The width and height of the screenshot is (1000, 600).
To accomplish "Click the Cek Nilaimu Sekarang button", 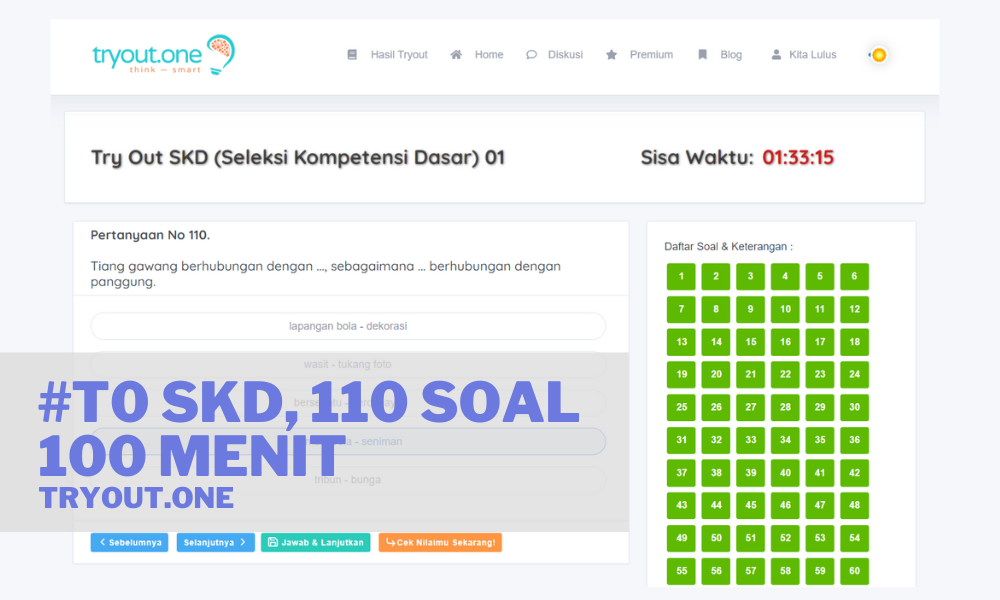I will coord(440,542).
